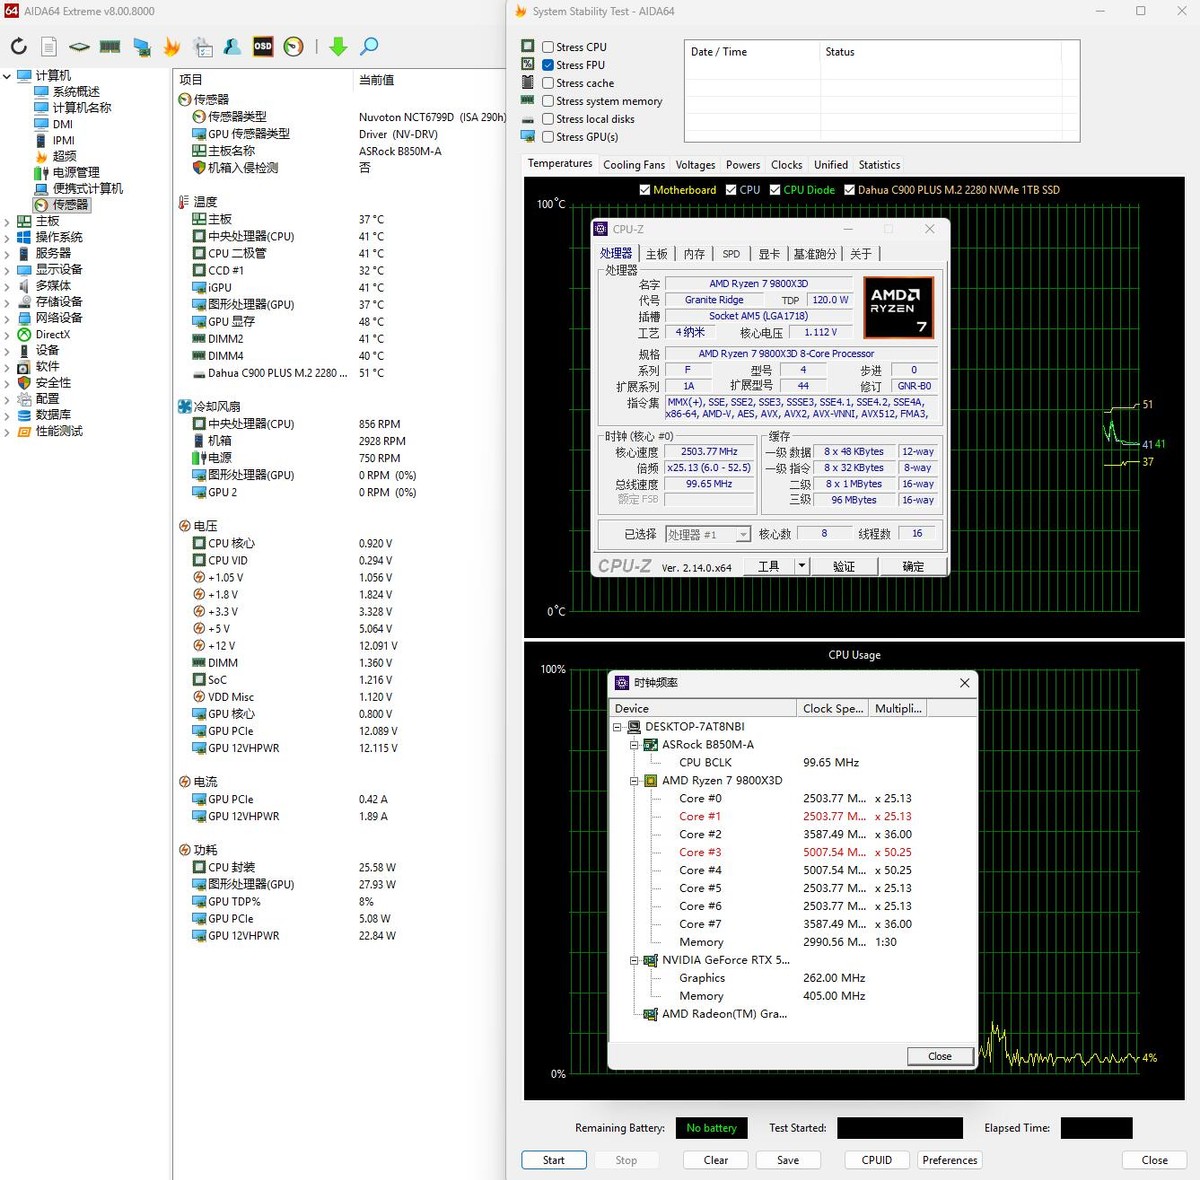Open the Report wizard document icon
This screenshot has height=1180, width=1200.
pyautogui.click(x=48, y=46)
